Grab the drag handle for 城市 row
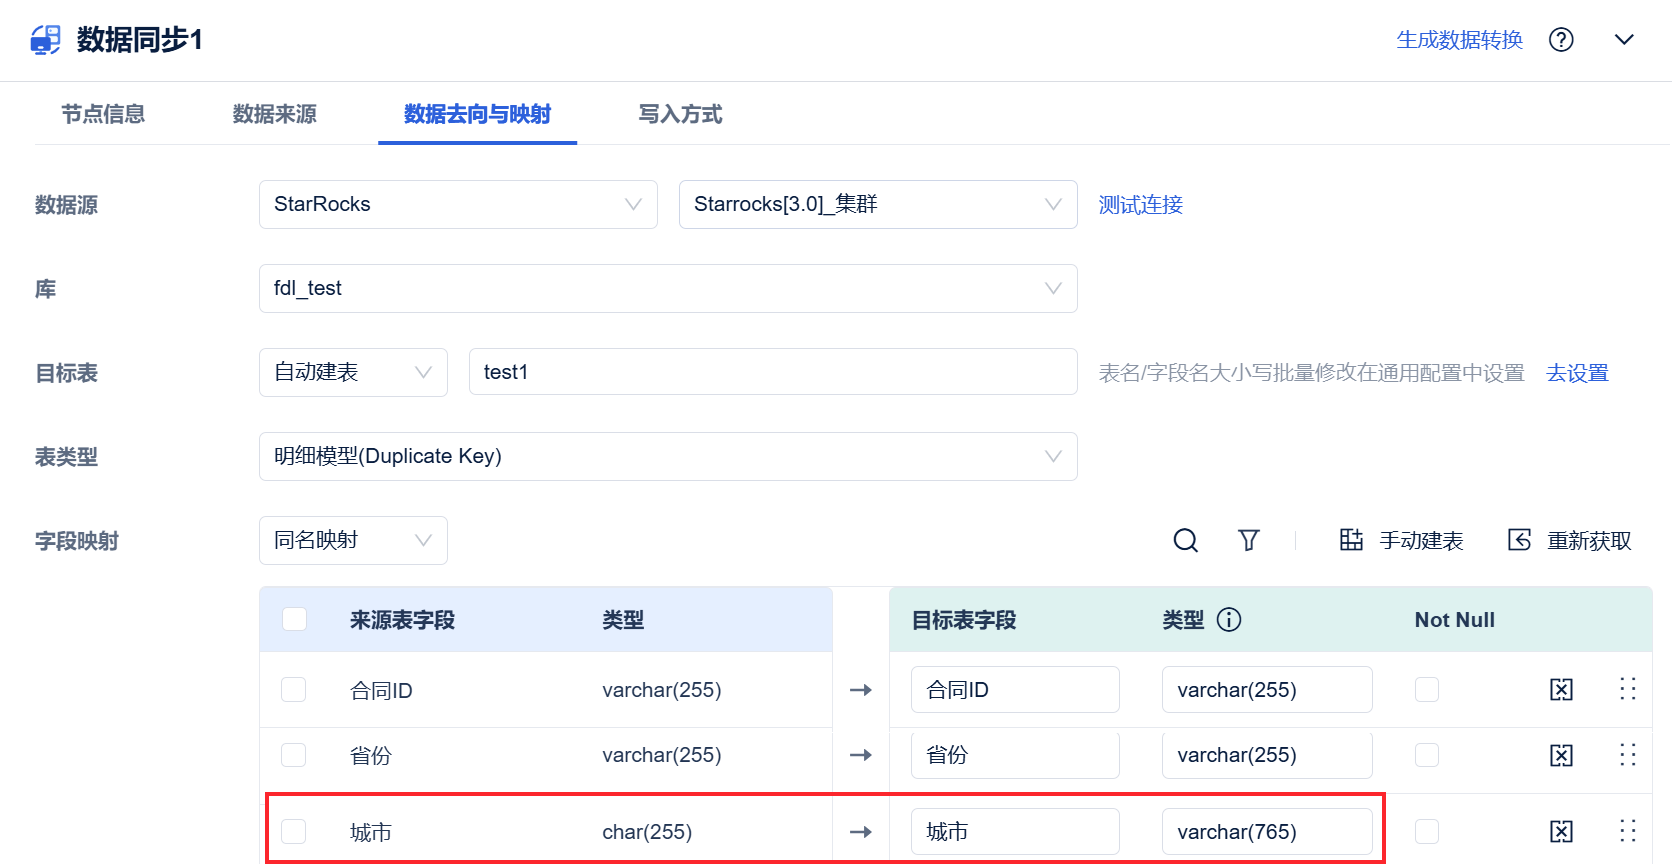 pos(1627,831)
